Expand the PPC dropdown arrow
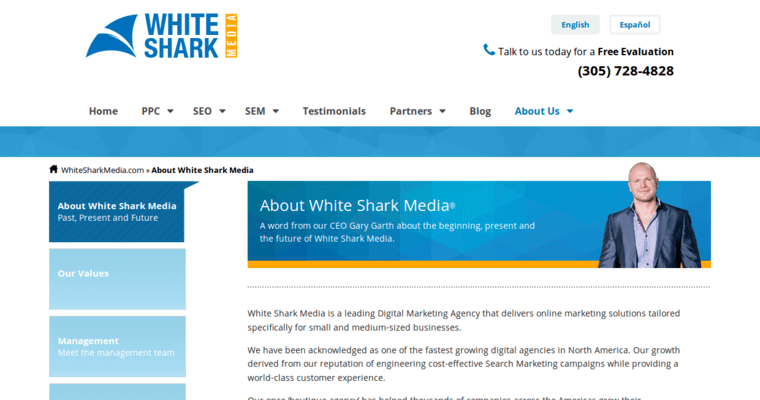Image resolution: width=760 pixels, height=400 pixels. point(170,111)
